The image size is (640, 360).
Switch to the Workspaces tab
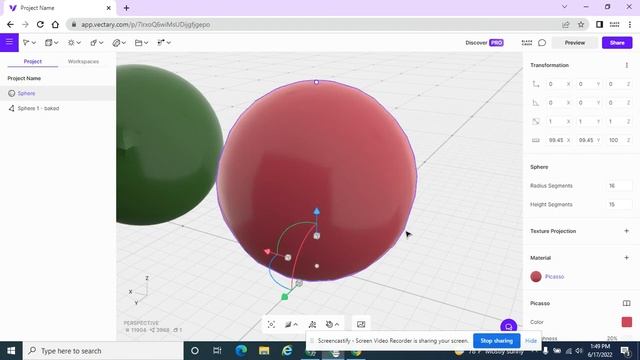point(83,61)
